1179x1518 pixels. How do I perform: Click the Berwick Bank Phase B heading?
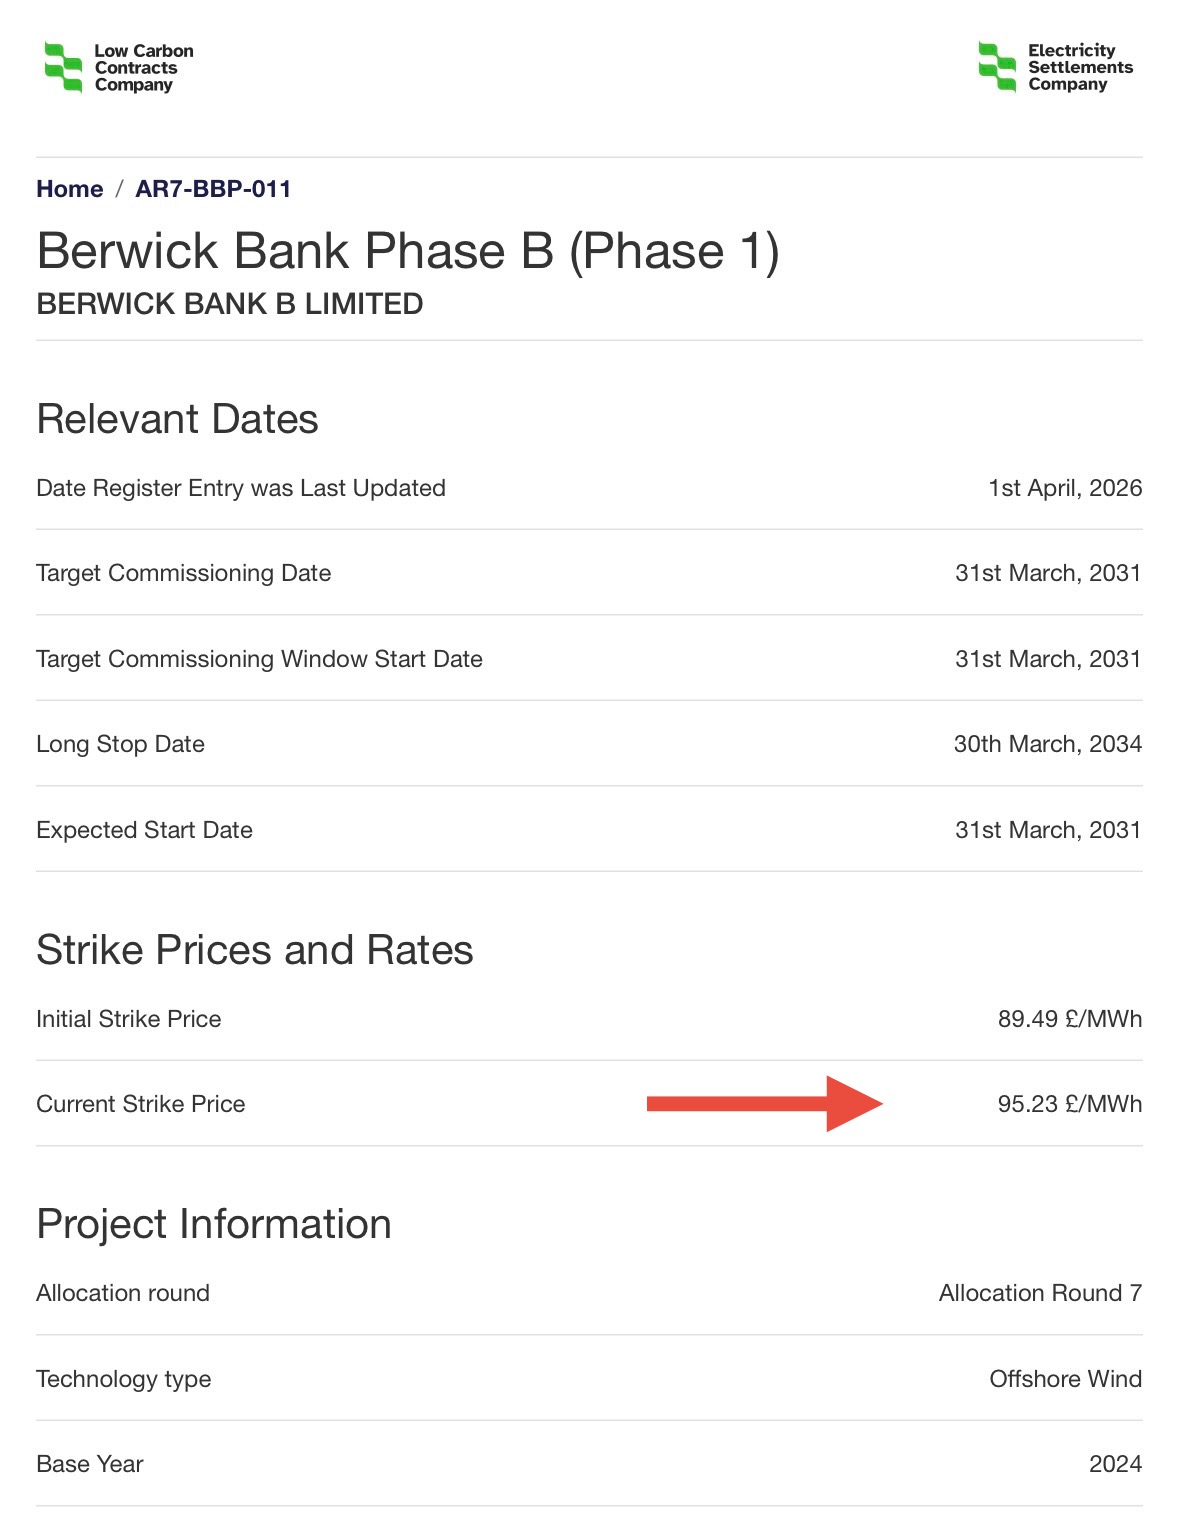407,251
